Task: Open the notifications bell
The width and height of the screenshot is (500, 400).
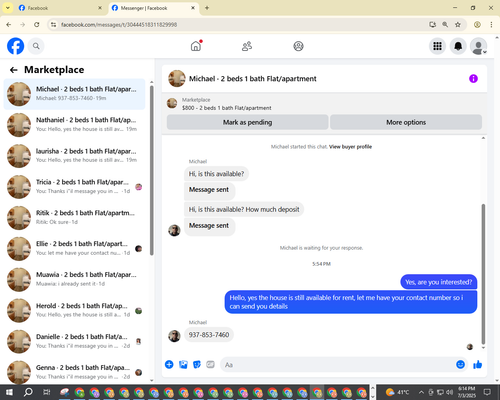Action: (x=458, y=46)
